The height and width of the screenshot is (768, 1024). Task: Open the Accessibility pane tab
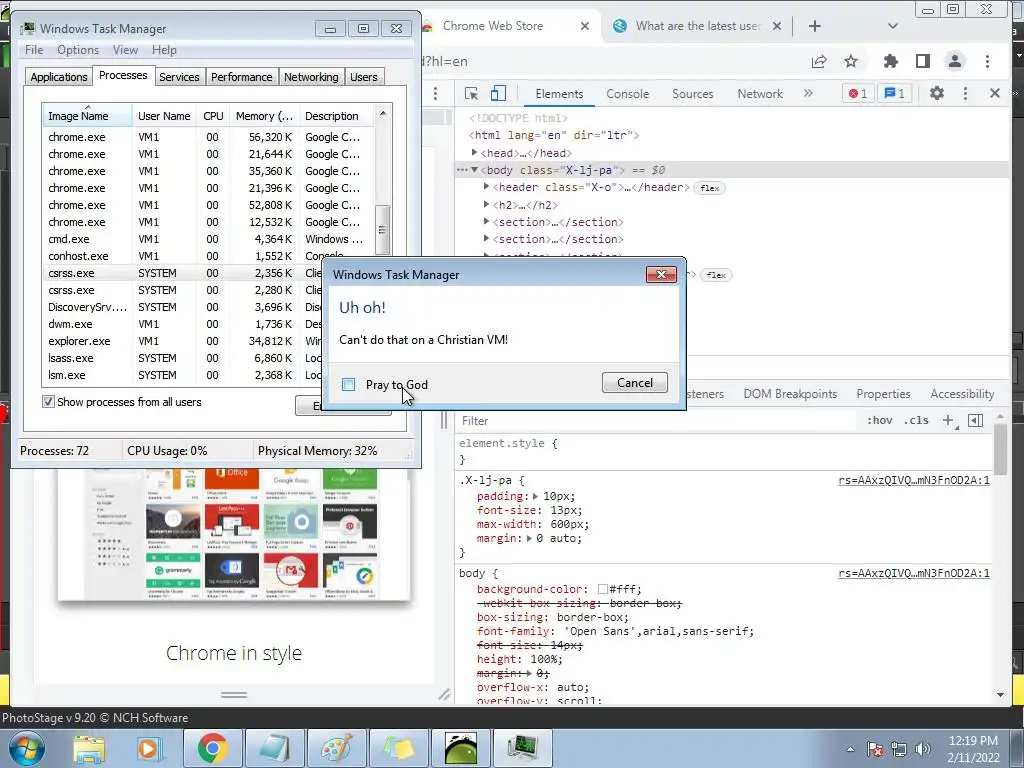[962, 394]
